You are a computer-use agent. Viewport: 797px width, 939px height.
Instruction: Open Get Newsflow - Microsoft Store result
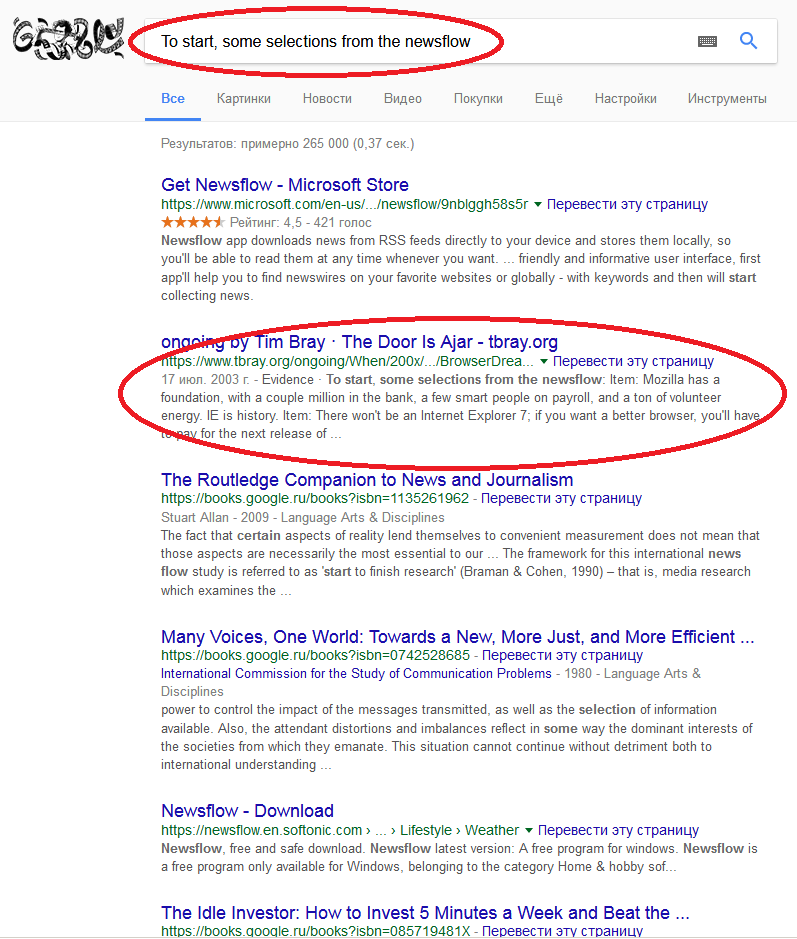(284, 185)
